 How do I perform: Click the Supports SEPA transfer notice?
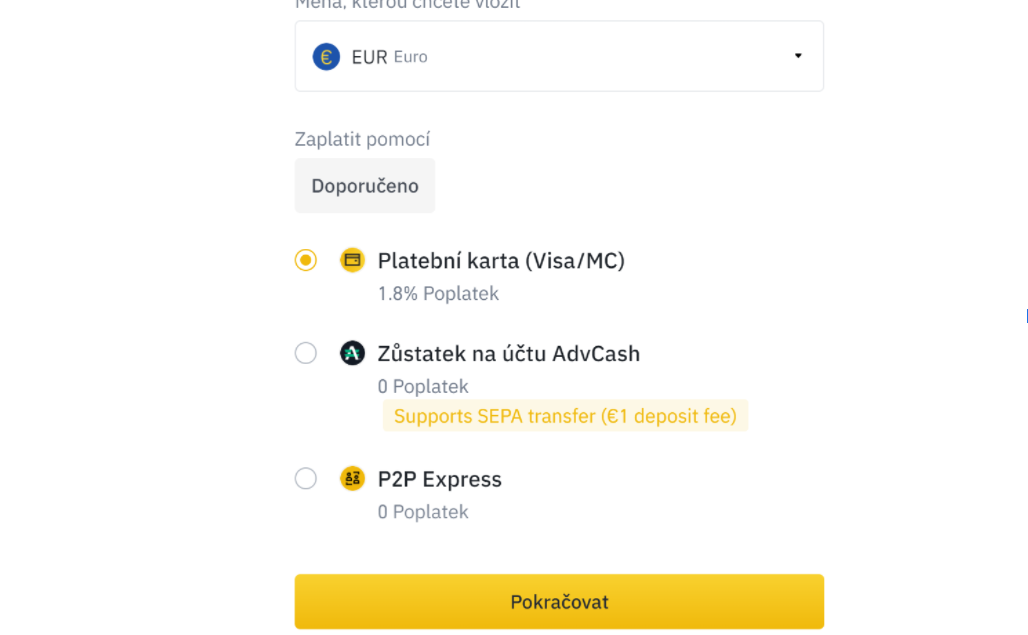coord(565,416)
